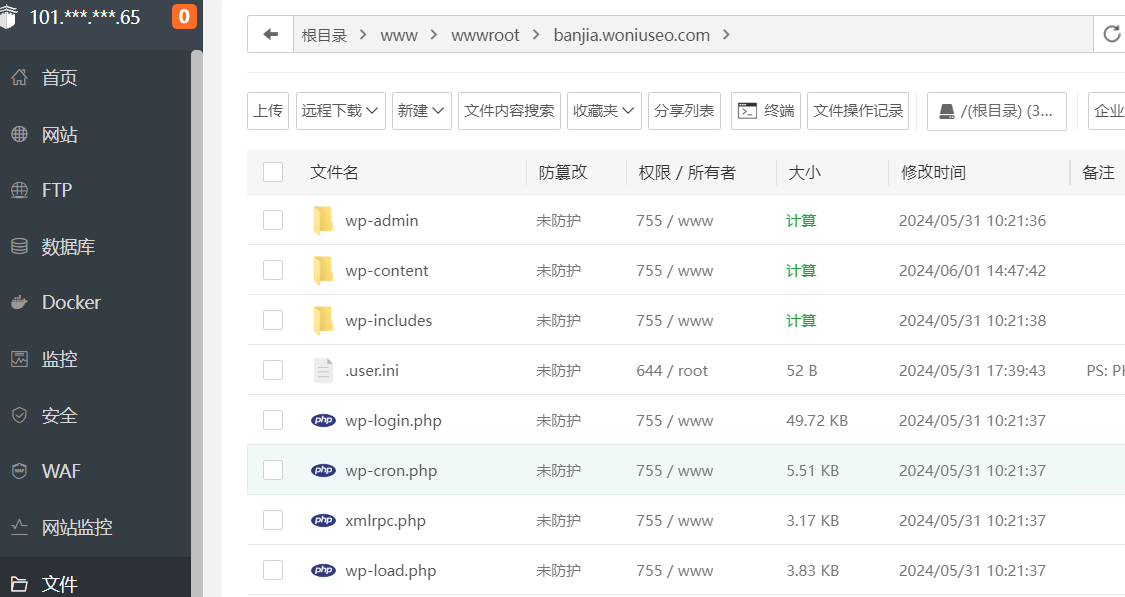Image resolution: width=1125 pixels, height=597 pixels.
Task: Click 计算 size link for wp-includes
Action: point(801,320)
